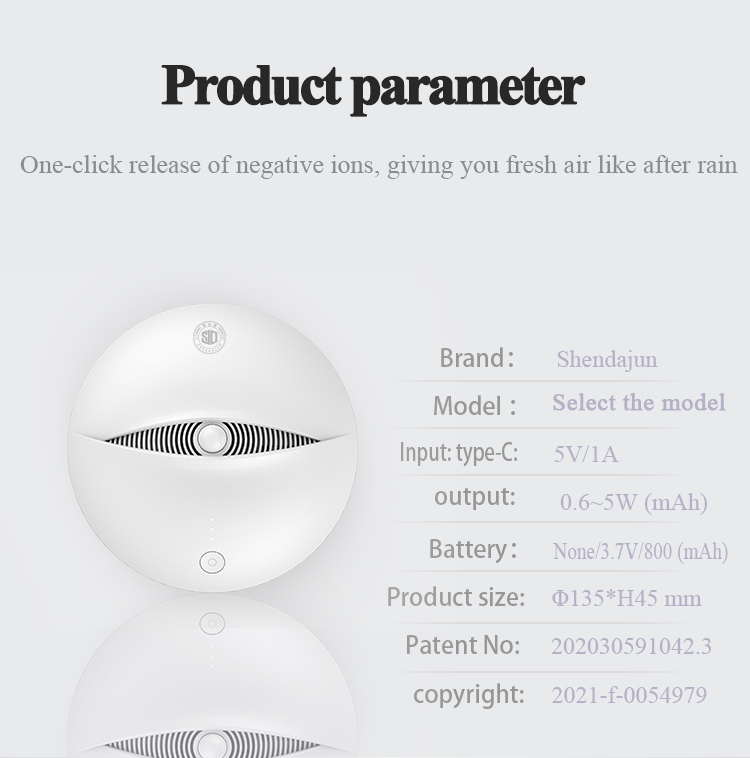The width and height of the screenshot is (750, 758).
Task: Click the 5V/1A input value
Action: pyautogui.click(x=586, y=454)
